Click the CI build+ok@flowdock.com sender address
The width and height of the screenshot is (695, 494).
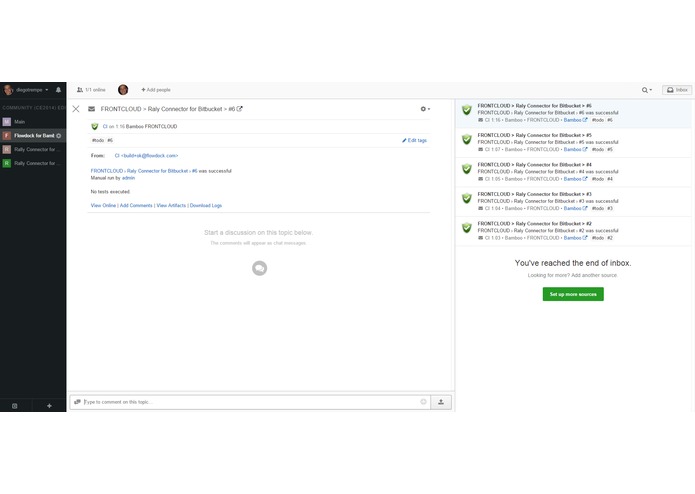pyautogui.click(x=146, y=156)
